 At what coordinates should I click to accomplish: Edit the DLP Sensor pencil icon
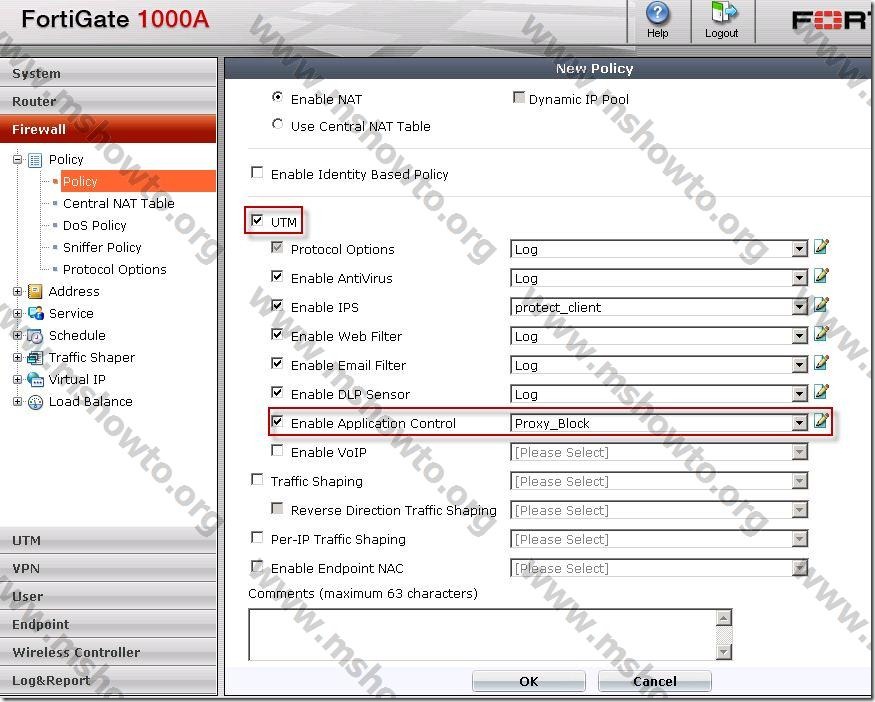(x=821, y=392)
